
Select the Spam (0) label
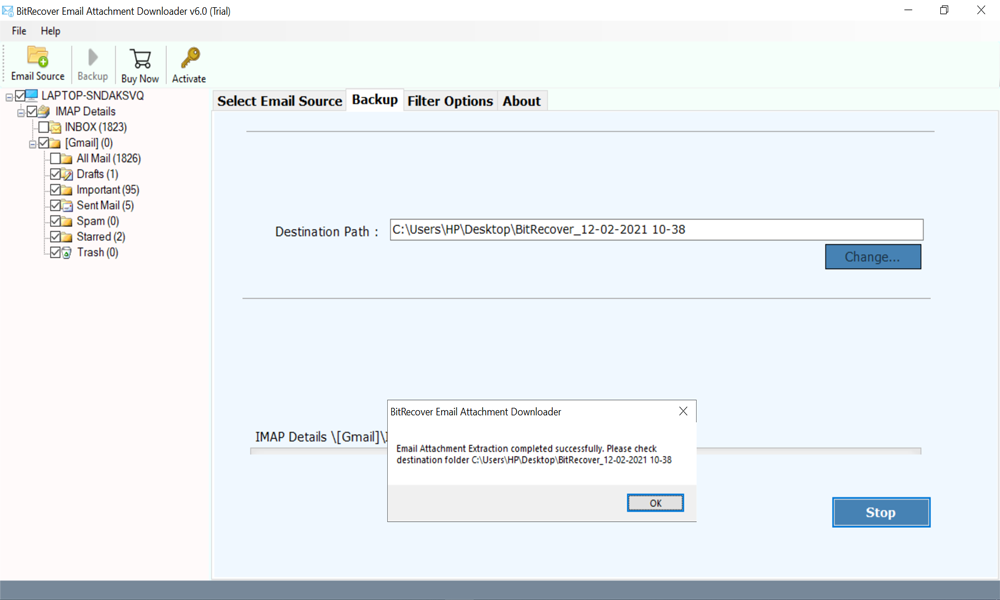98,221
